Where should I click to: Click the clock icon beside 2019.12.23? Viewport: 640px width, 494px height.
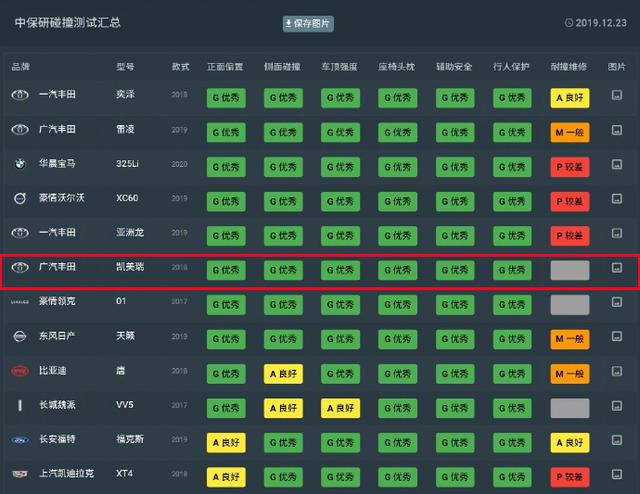[x=569, y=23]
